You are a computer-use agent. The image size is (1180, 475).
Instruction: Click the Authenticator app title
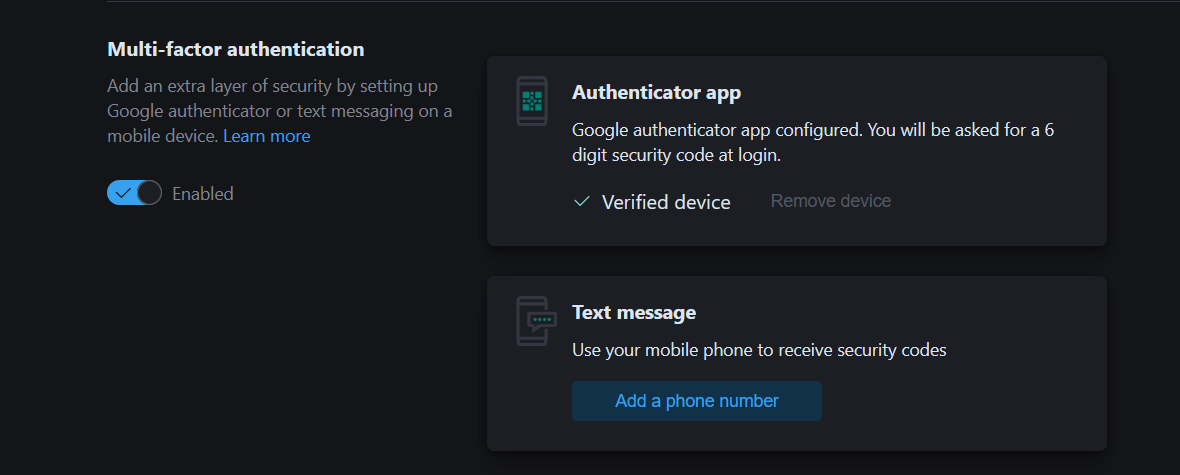(656, 93)
